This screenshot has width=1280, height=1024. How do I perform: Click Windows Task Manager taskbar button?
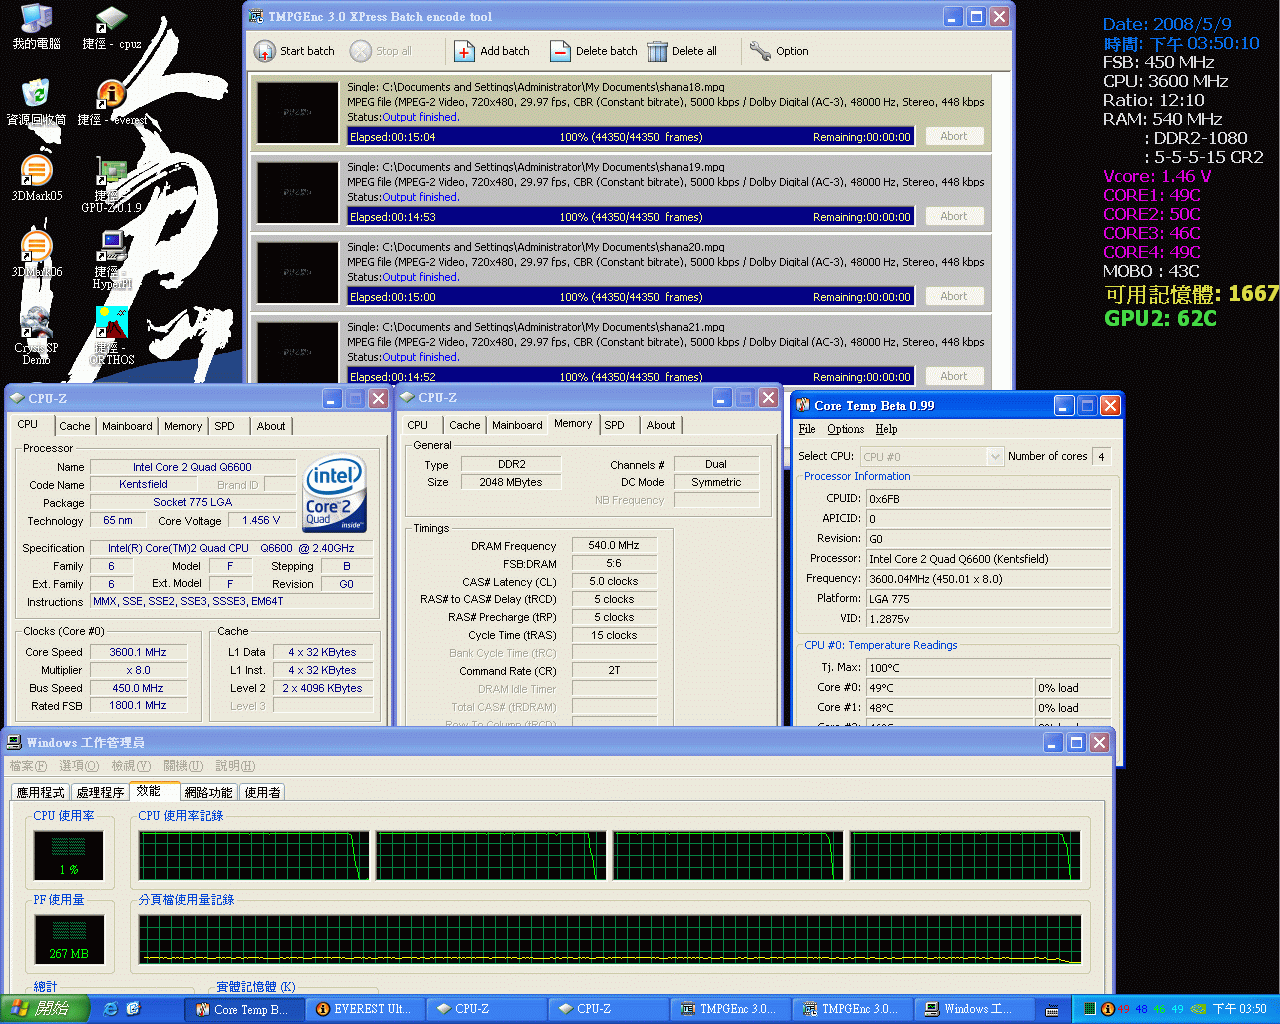coord(976,1009)
